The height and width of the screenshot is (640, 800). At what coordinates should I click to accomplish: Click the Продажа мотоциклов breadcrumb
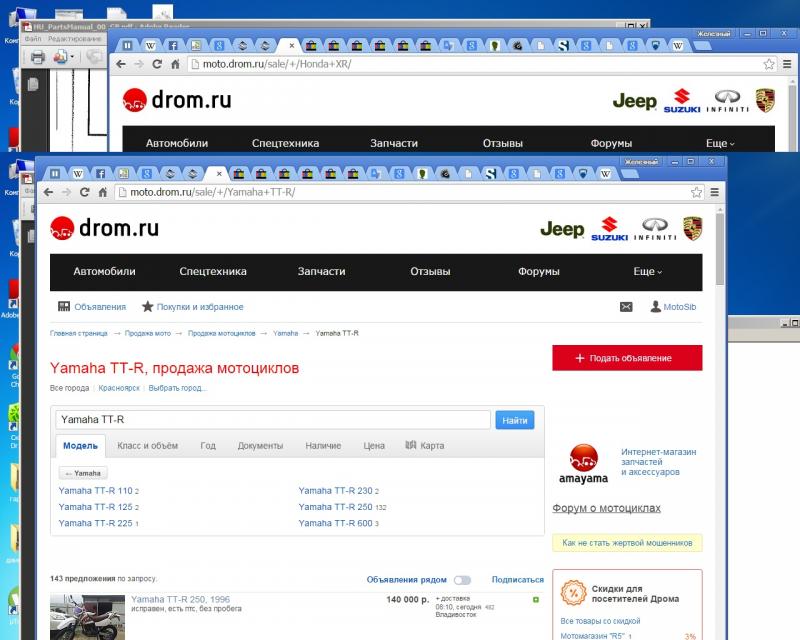tap(221, 333)
